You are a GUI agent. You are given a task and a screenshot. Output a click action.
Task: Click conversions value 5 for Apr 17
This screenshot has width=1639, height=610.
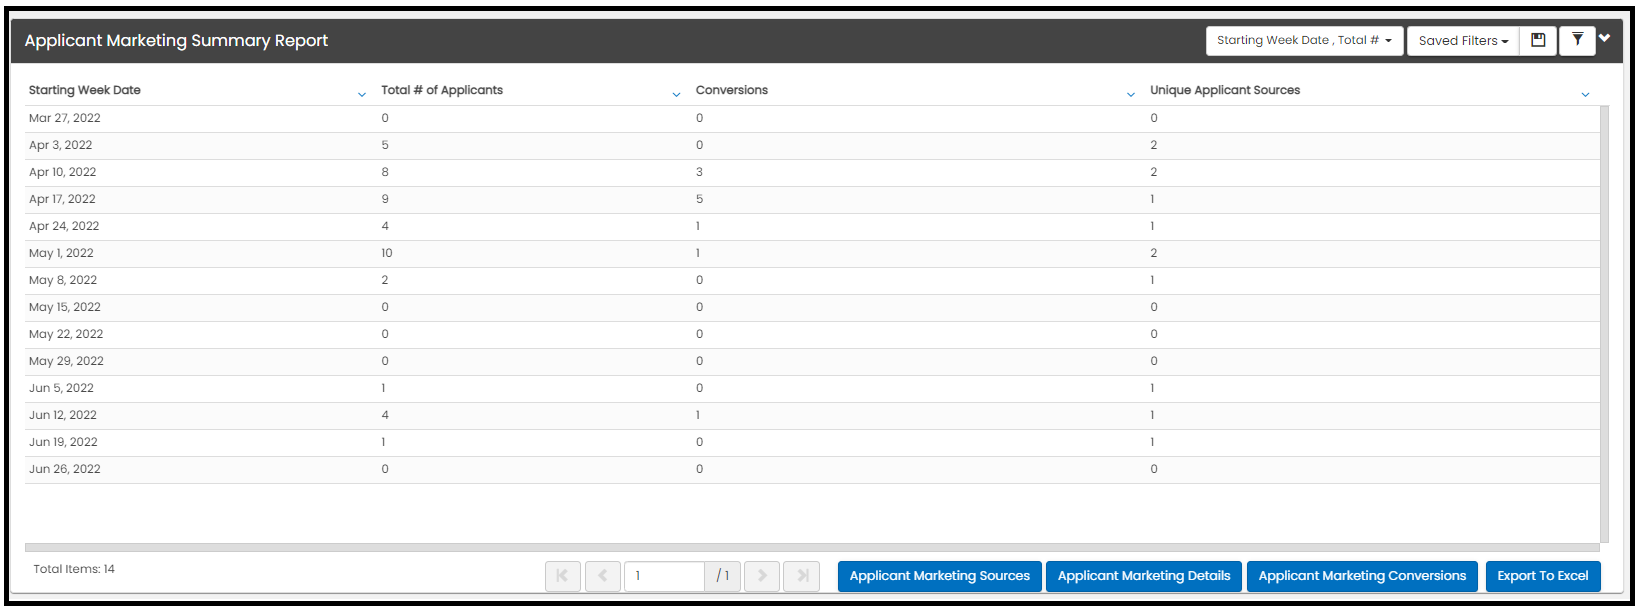tap(699, 199)
